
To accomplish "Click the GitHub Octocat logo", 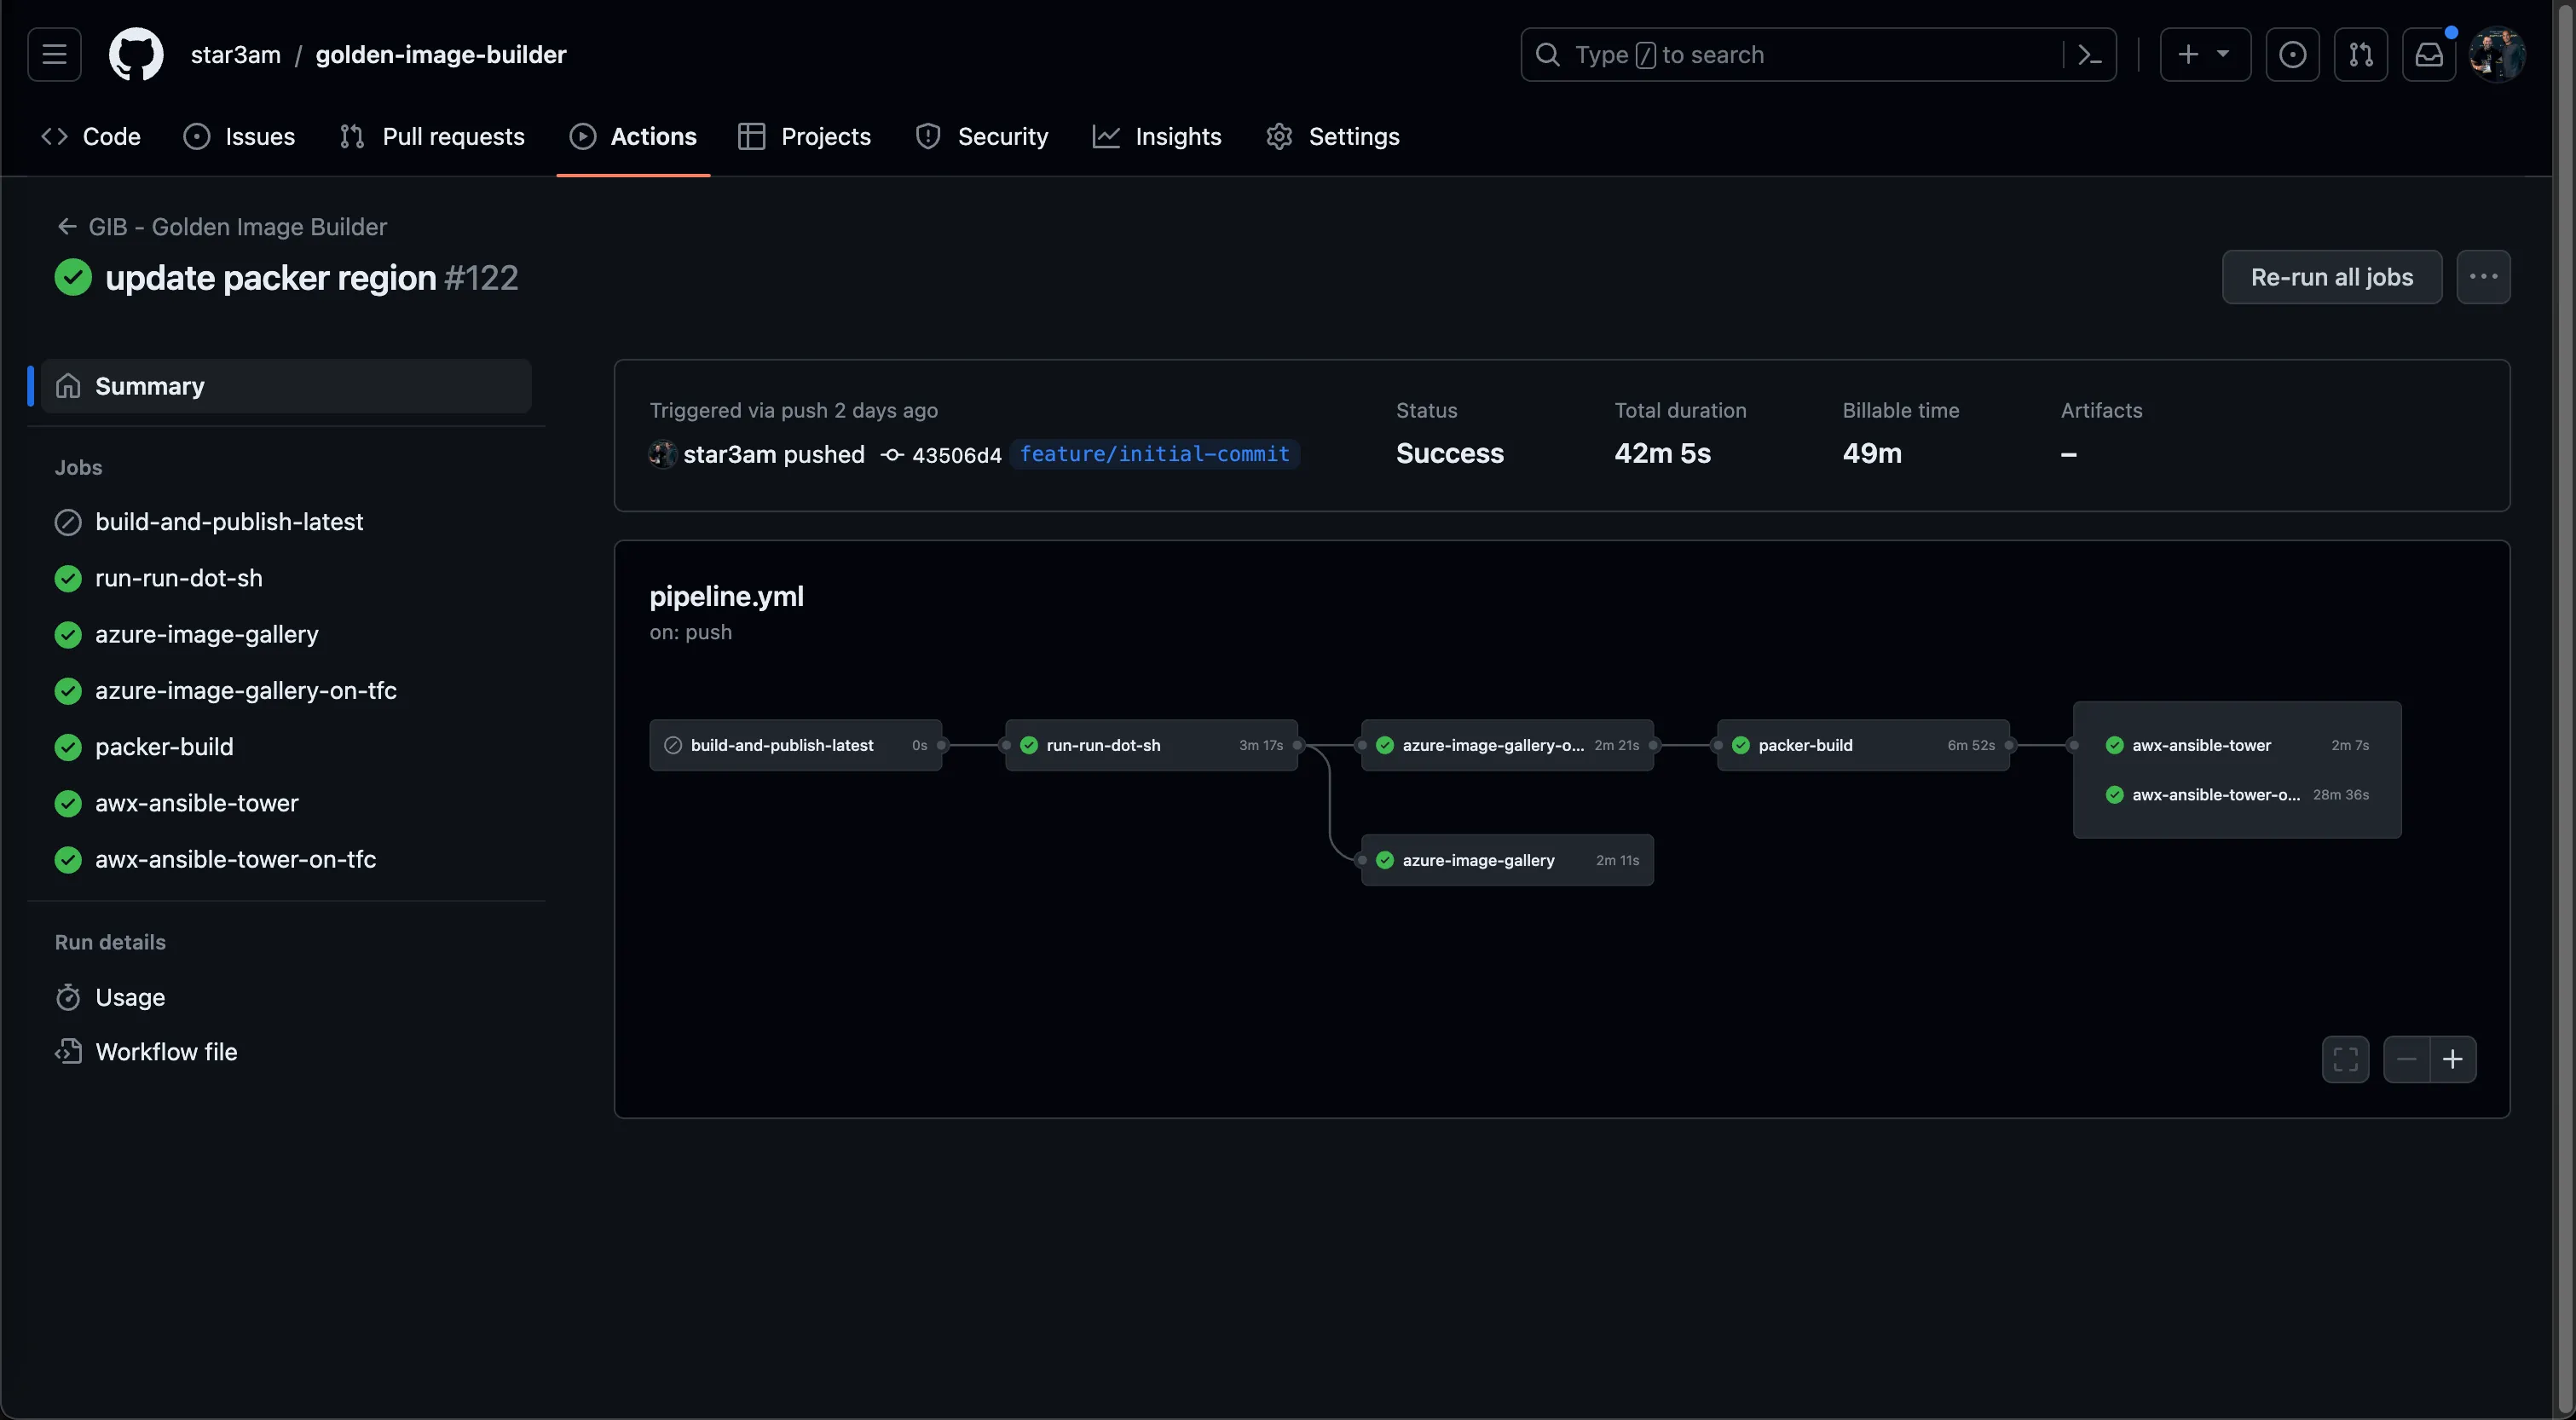I will click(x=136, y=54).
